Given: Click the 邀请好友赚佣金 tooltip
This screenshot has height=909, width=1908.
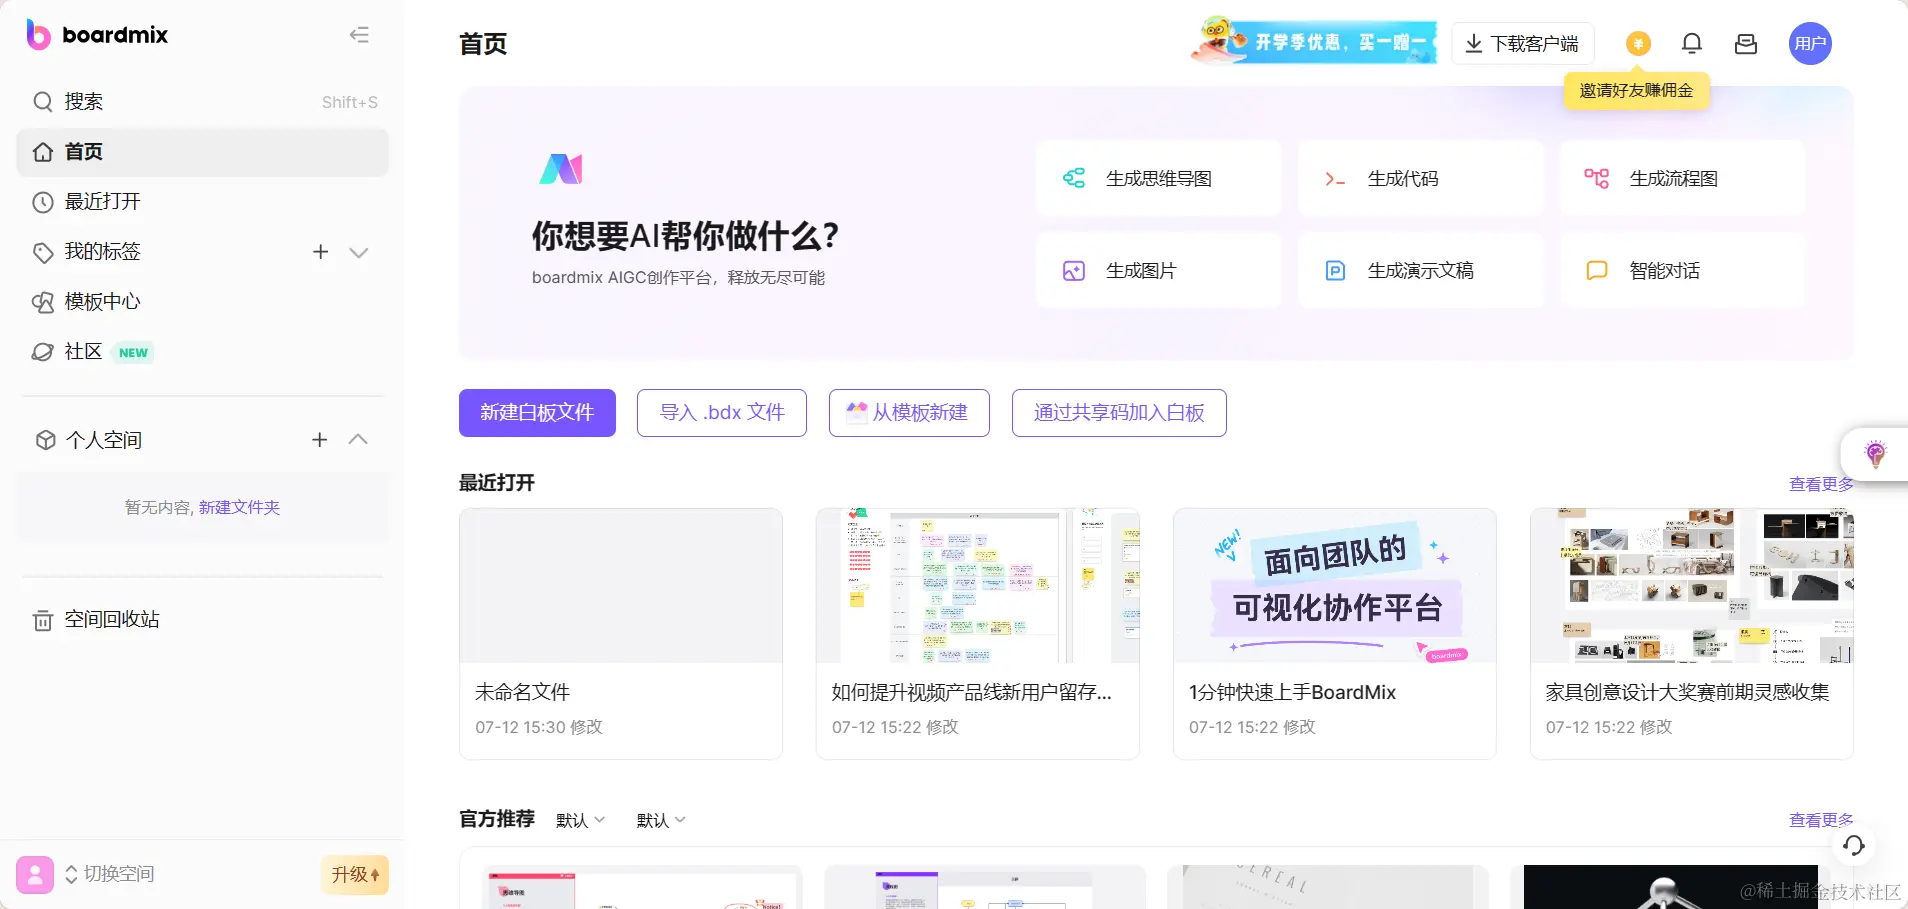Looking at the screenshot, I should pyautogui.click(x=1637, y=91).
